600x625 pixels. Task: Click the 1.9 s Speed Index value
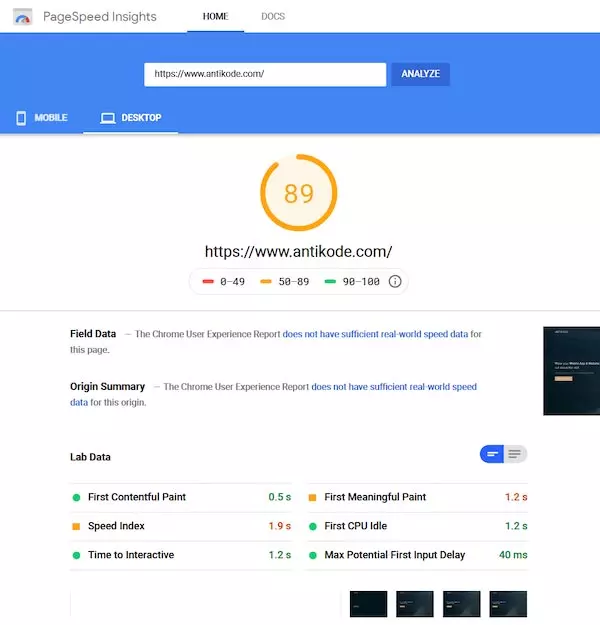(279, 526)
